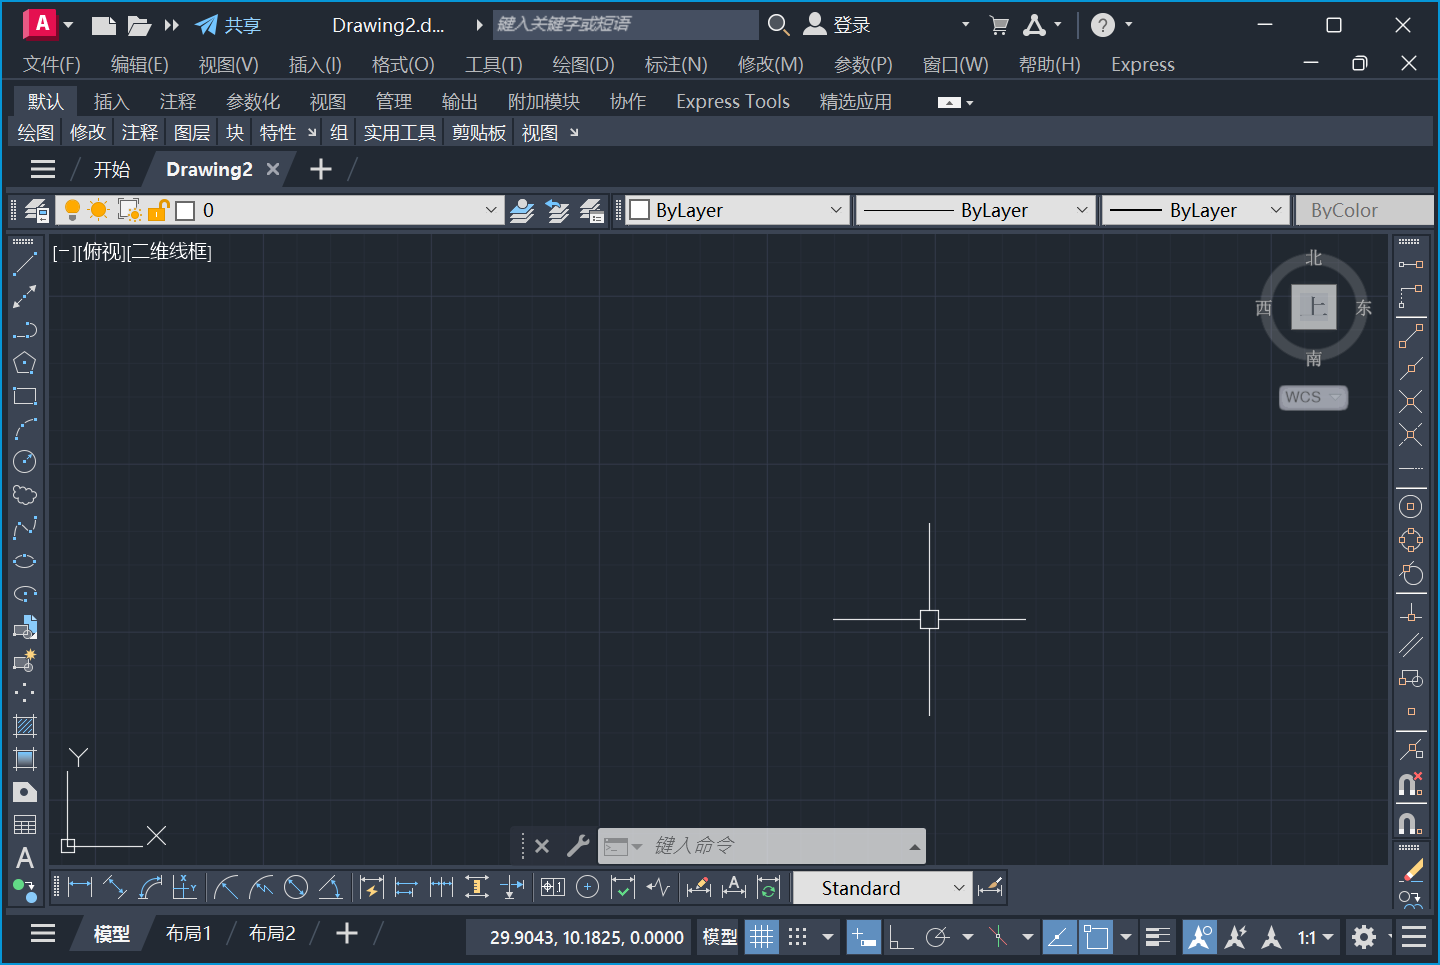Image resolution: width=1440 pixels, height=965 pixels.
Task: Click the Linear Dimension tool
Action: click(80, 887)
